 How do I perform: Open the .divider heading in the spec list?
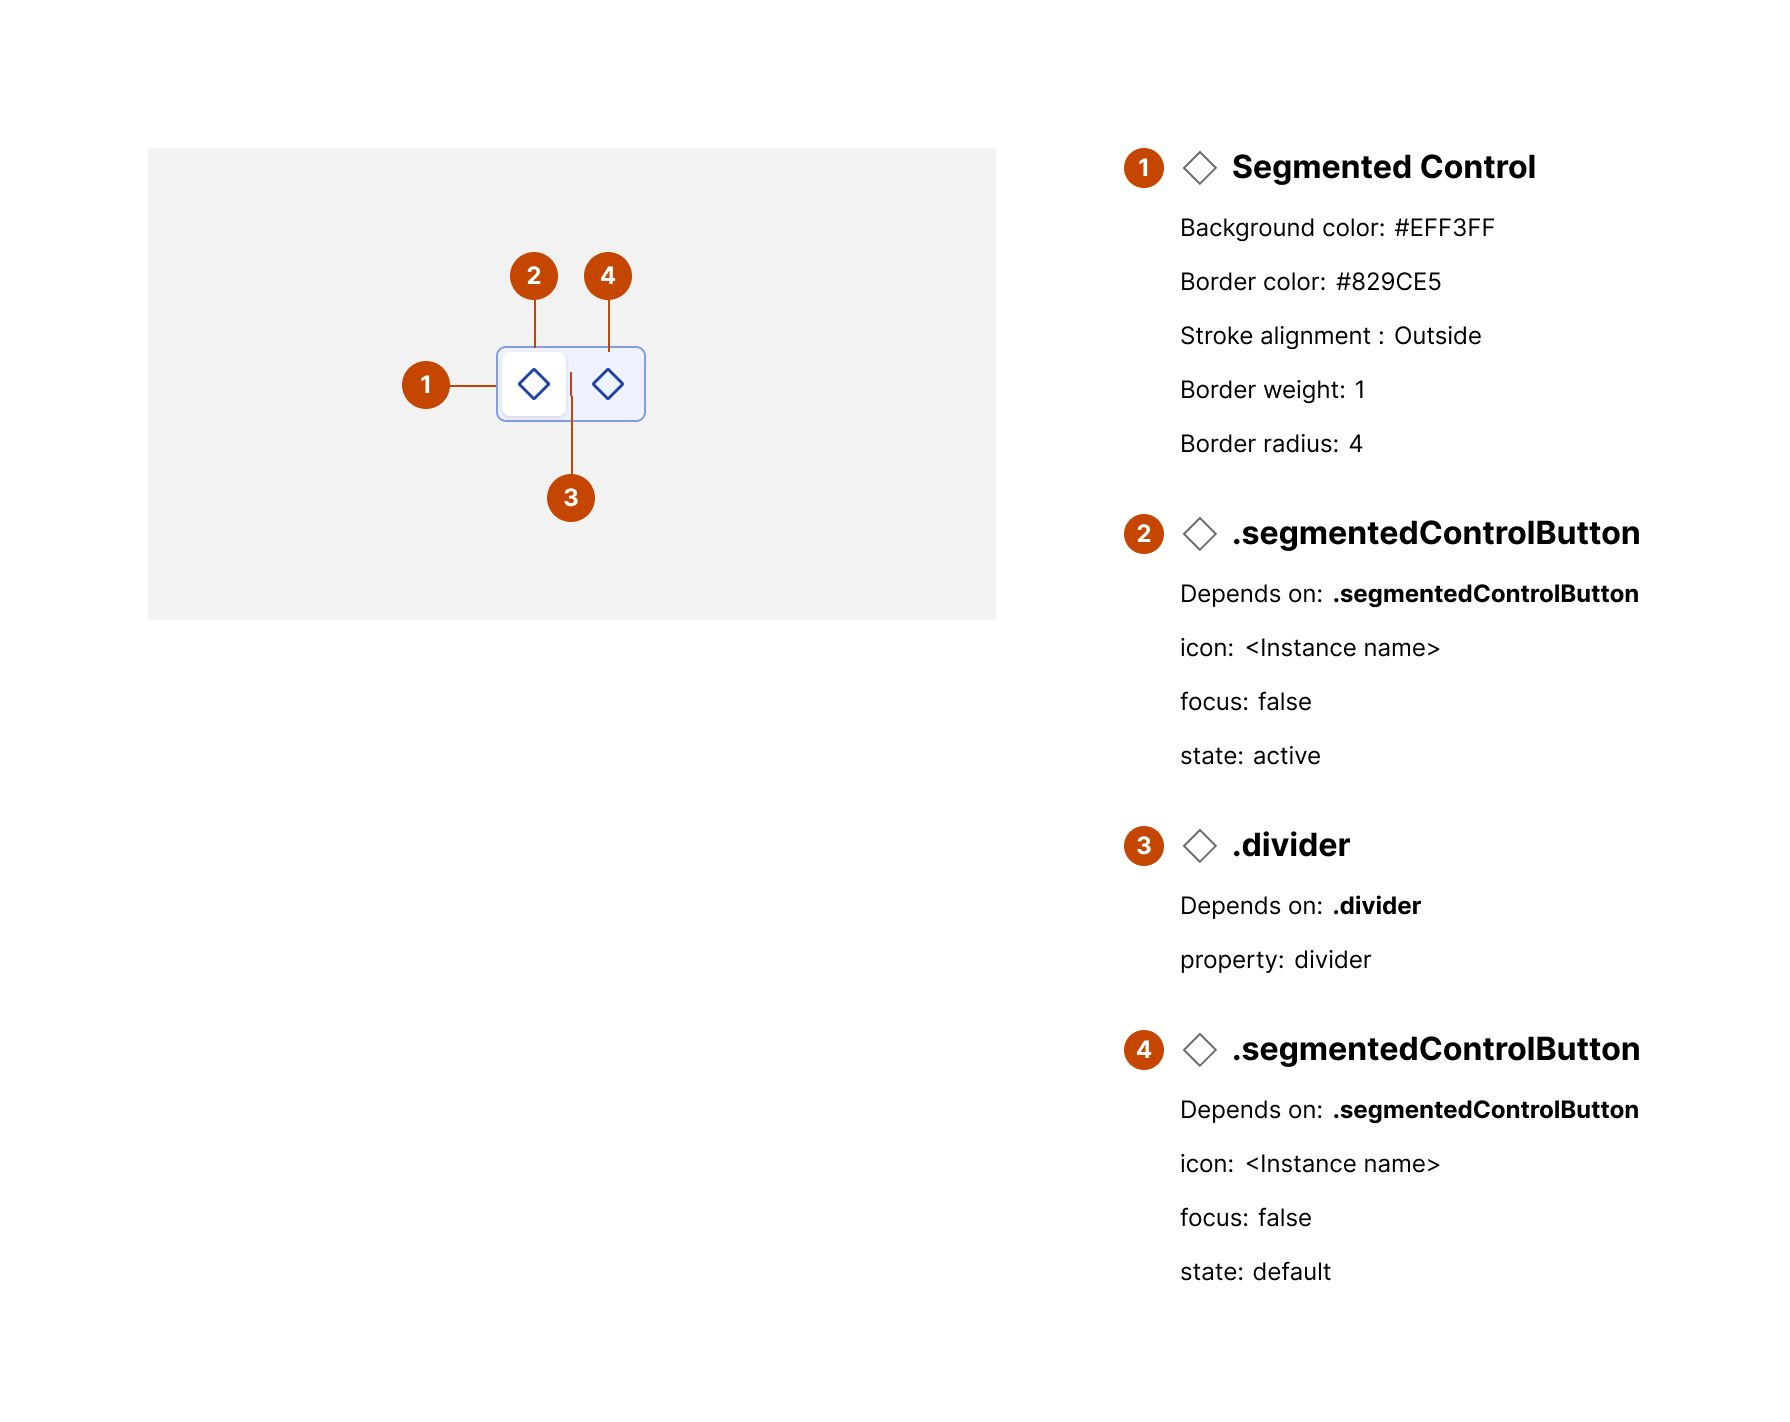pos(1290,845)
